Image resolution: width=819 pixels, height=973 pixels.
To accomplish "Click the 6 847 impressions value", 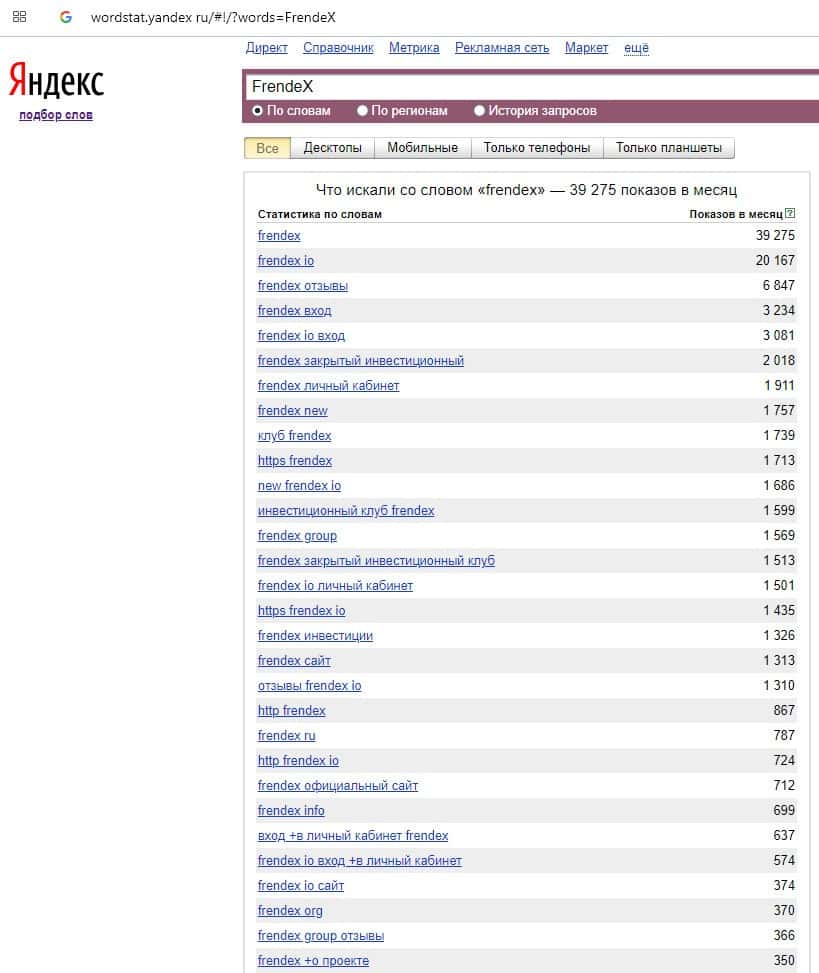I will click(x=779, y=285).
